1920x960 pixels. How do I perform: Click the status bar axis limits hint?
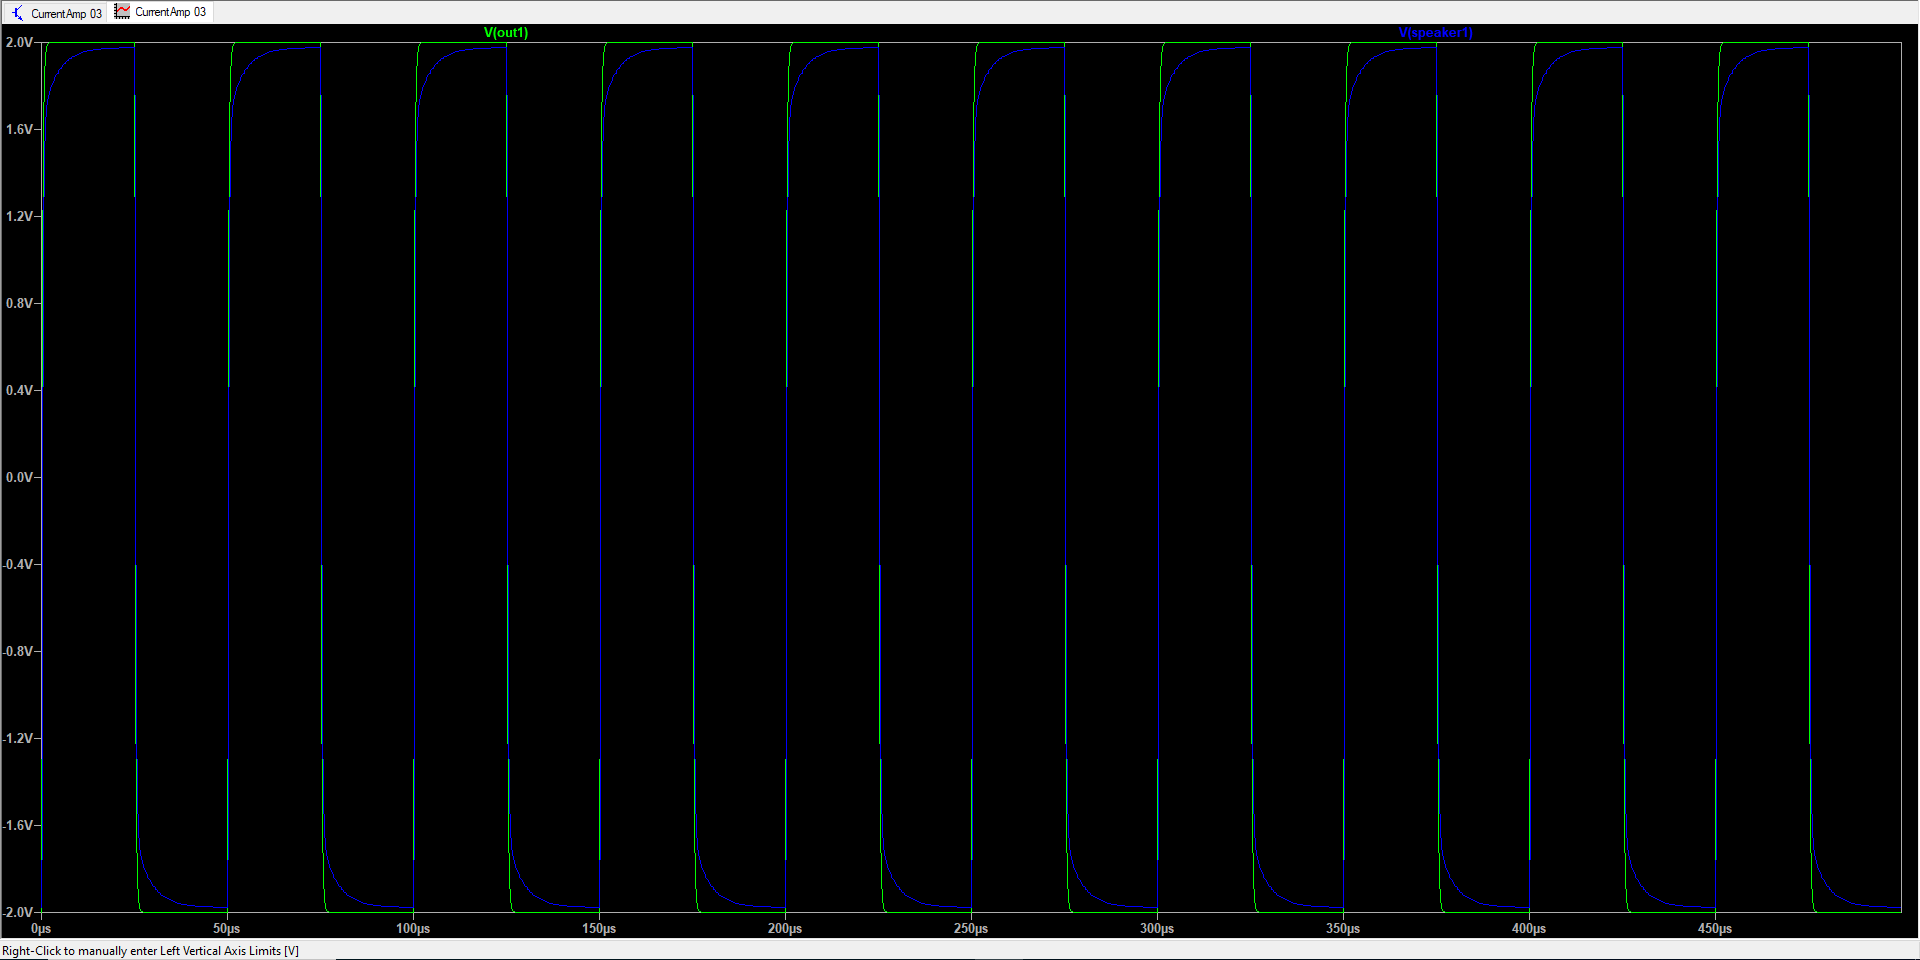150,951
